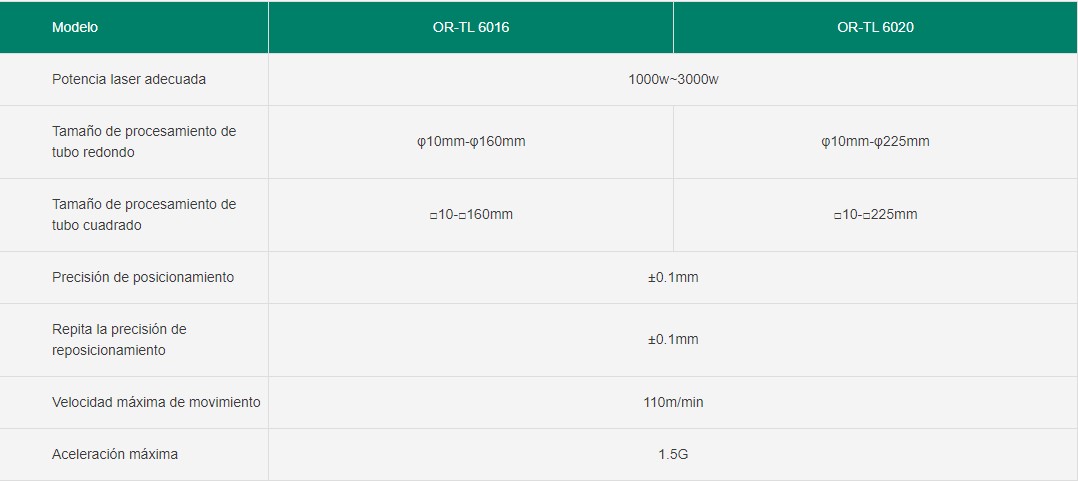The width and height of the screenshot is (1078, 481).
Task: Select the OR-TL 6020 column header
Action: (x=876, y=27)
